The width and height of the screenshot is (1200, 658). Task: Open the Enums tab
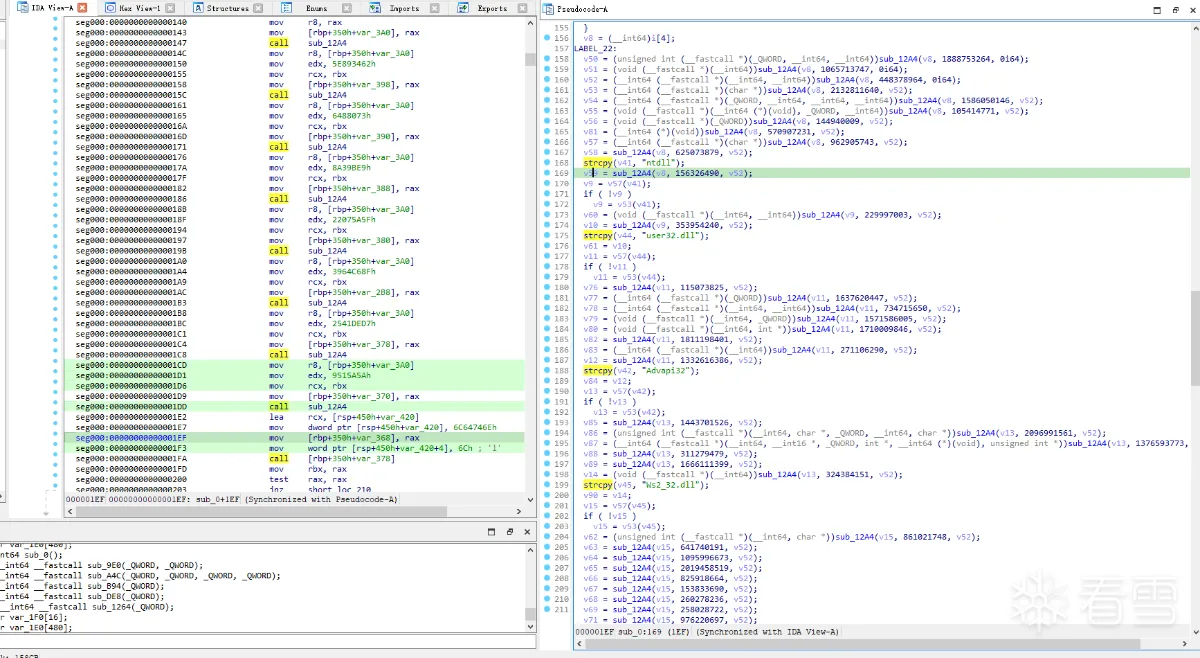coord(317,8)
